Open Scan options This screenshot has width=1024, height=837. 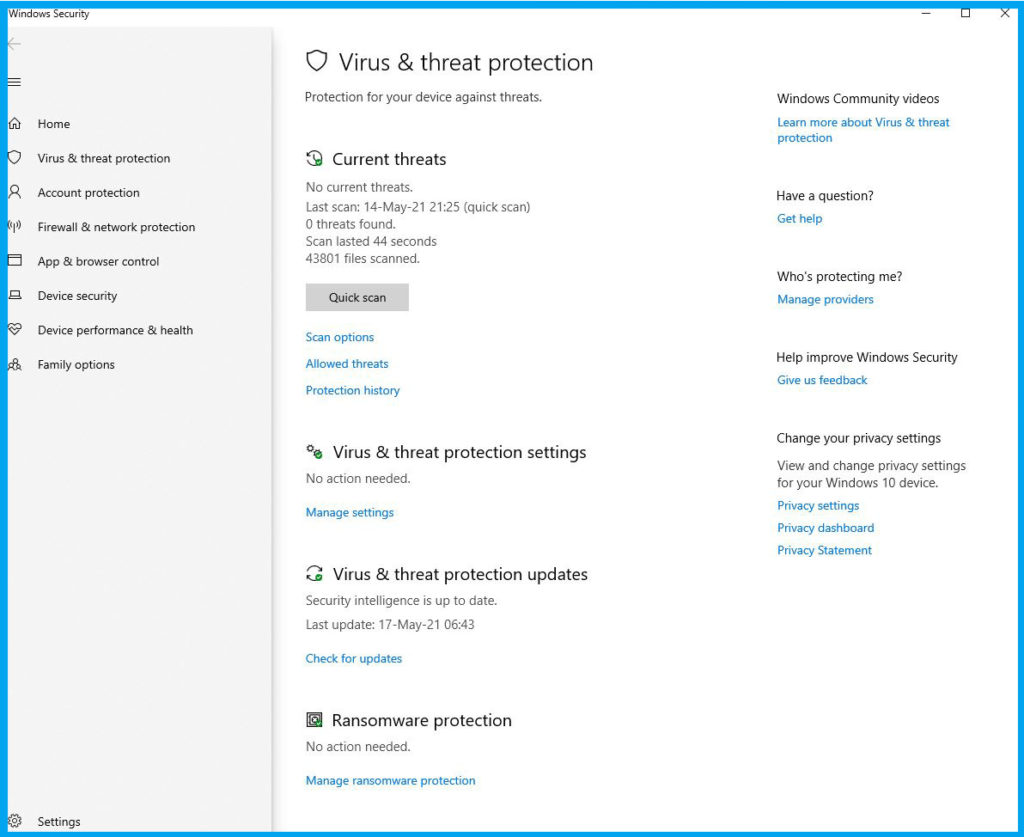pos(340,337)
